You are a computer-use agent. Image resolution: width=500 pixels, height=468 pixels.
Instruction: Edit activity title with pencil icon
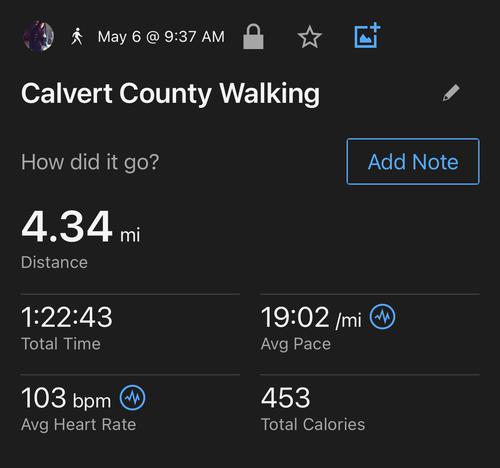451,93
